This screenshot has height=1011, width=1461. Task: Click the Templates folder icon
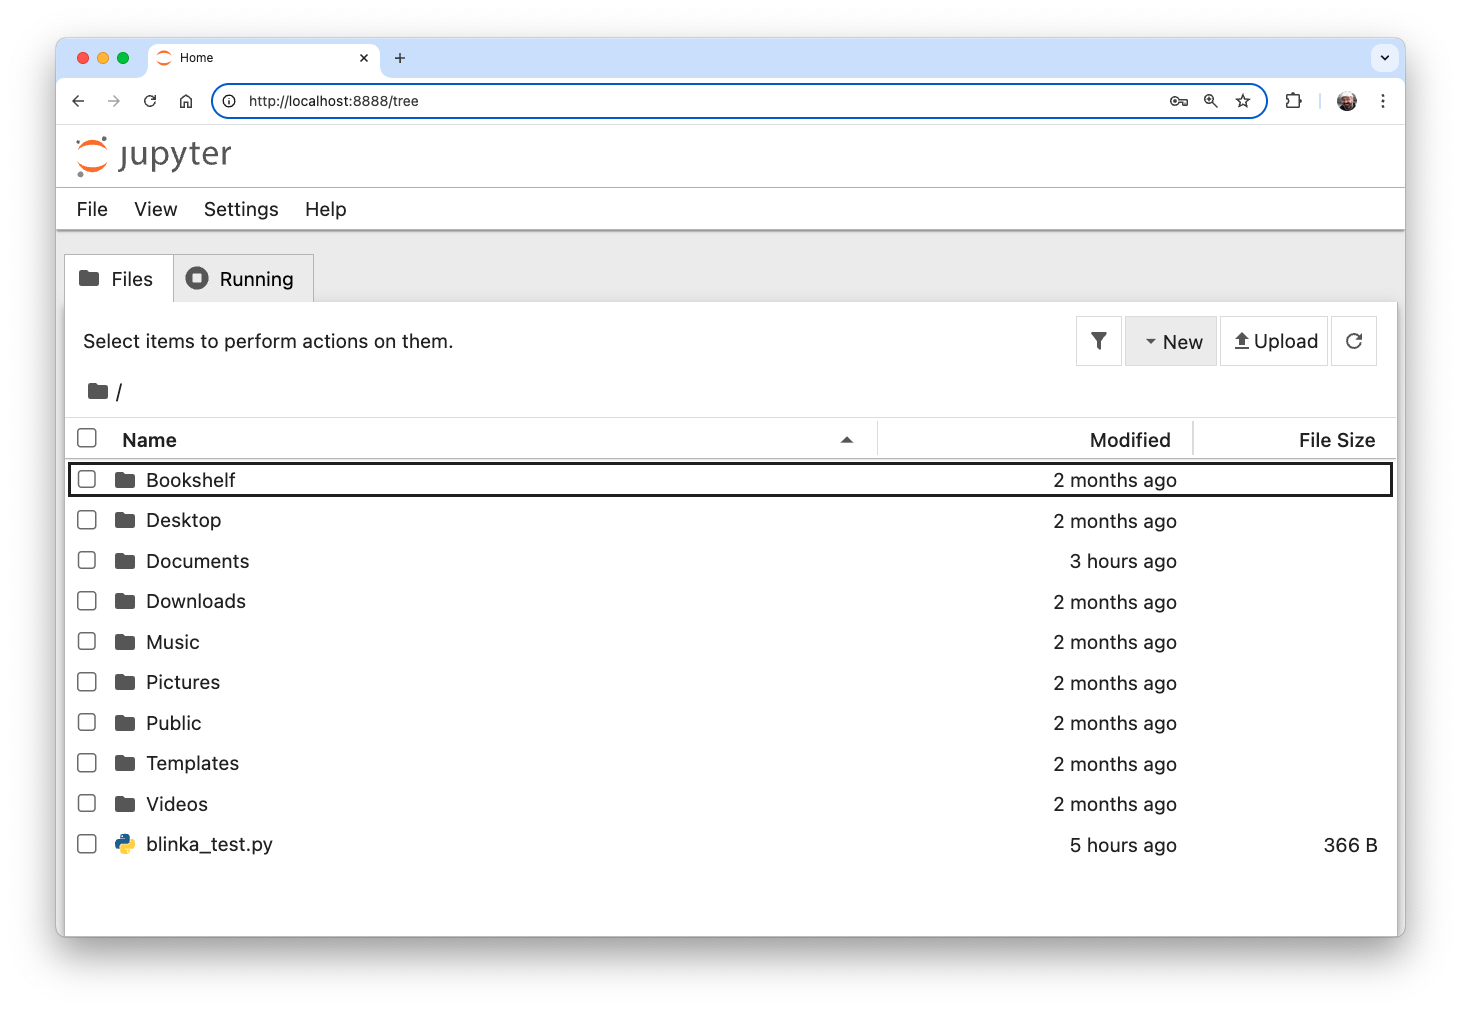(x=125, y=763)
